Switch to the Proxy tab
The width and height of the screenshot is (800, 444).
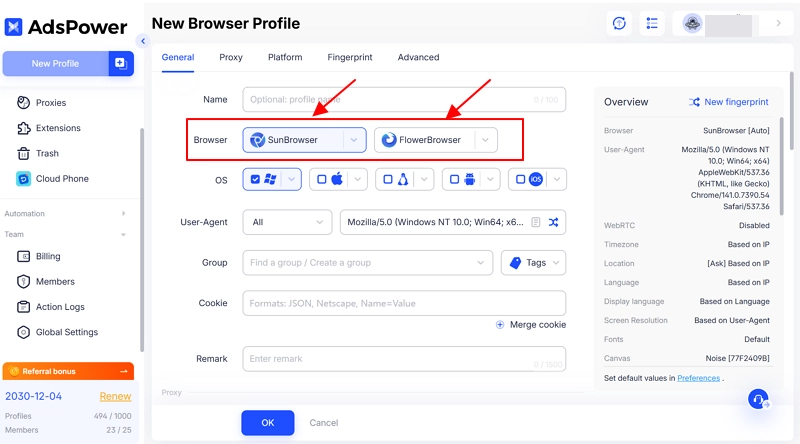[231, 57]
